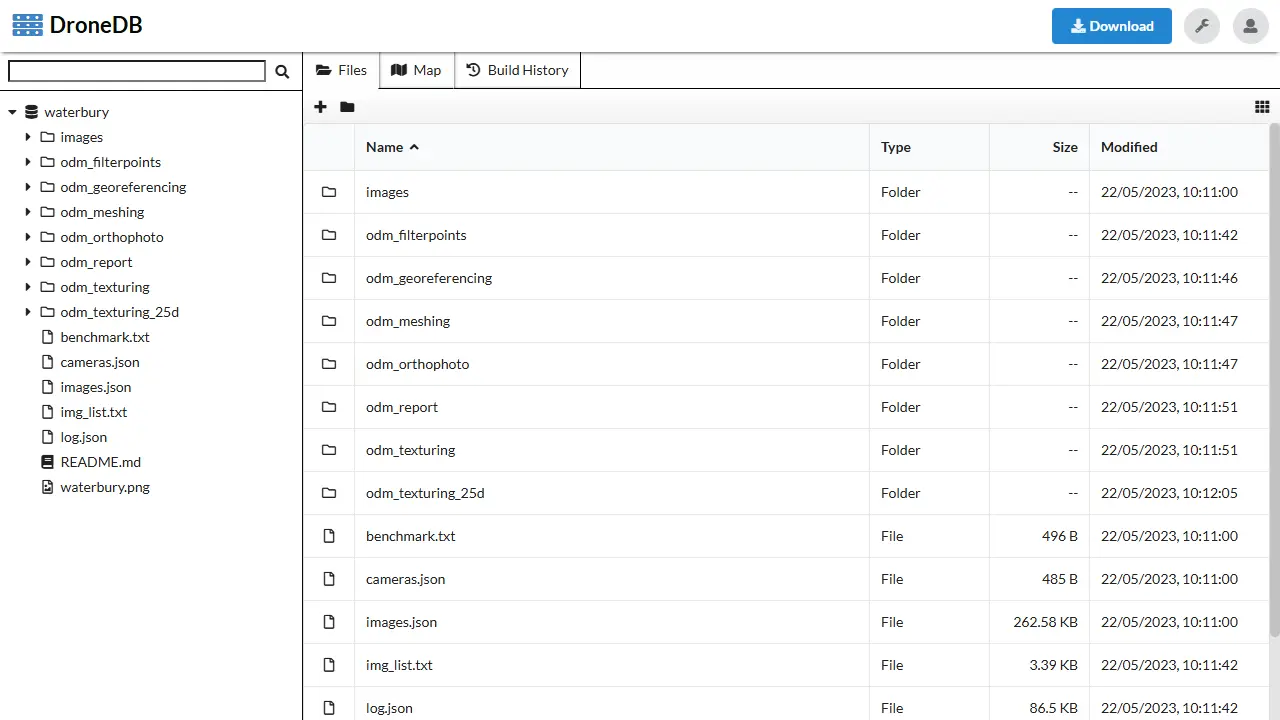Click the search magnifier icon
Image resolution: width=1280 pixels, height=720 pixels.
point(282,71)
